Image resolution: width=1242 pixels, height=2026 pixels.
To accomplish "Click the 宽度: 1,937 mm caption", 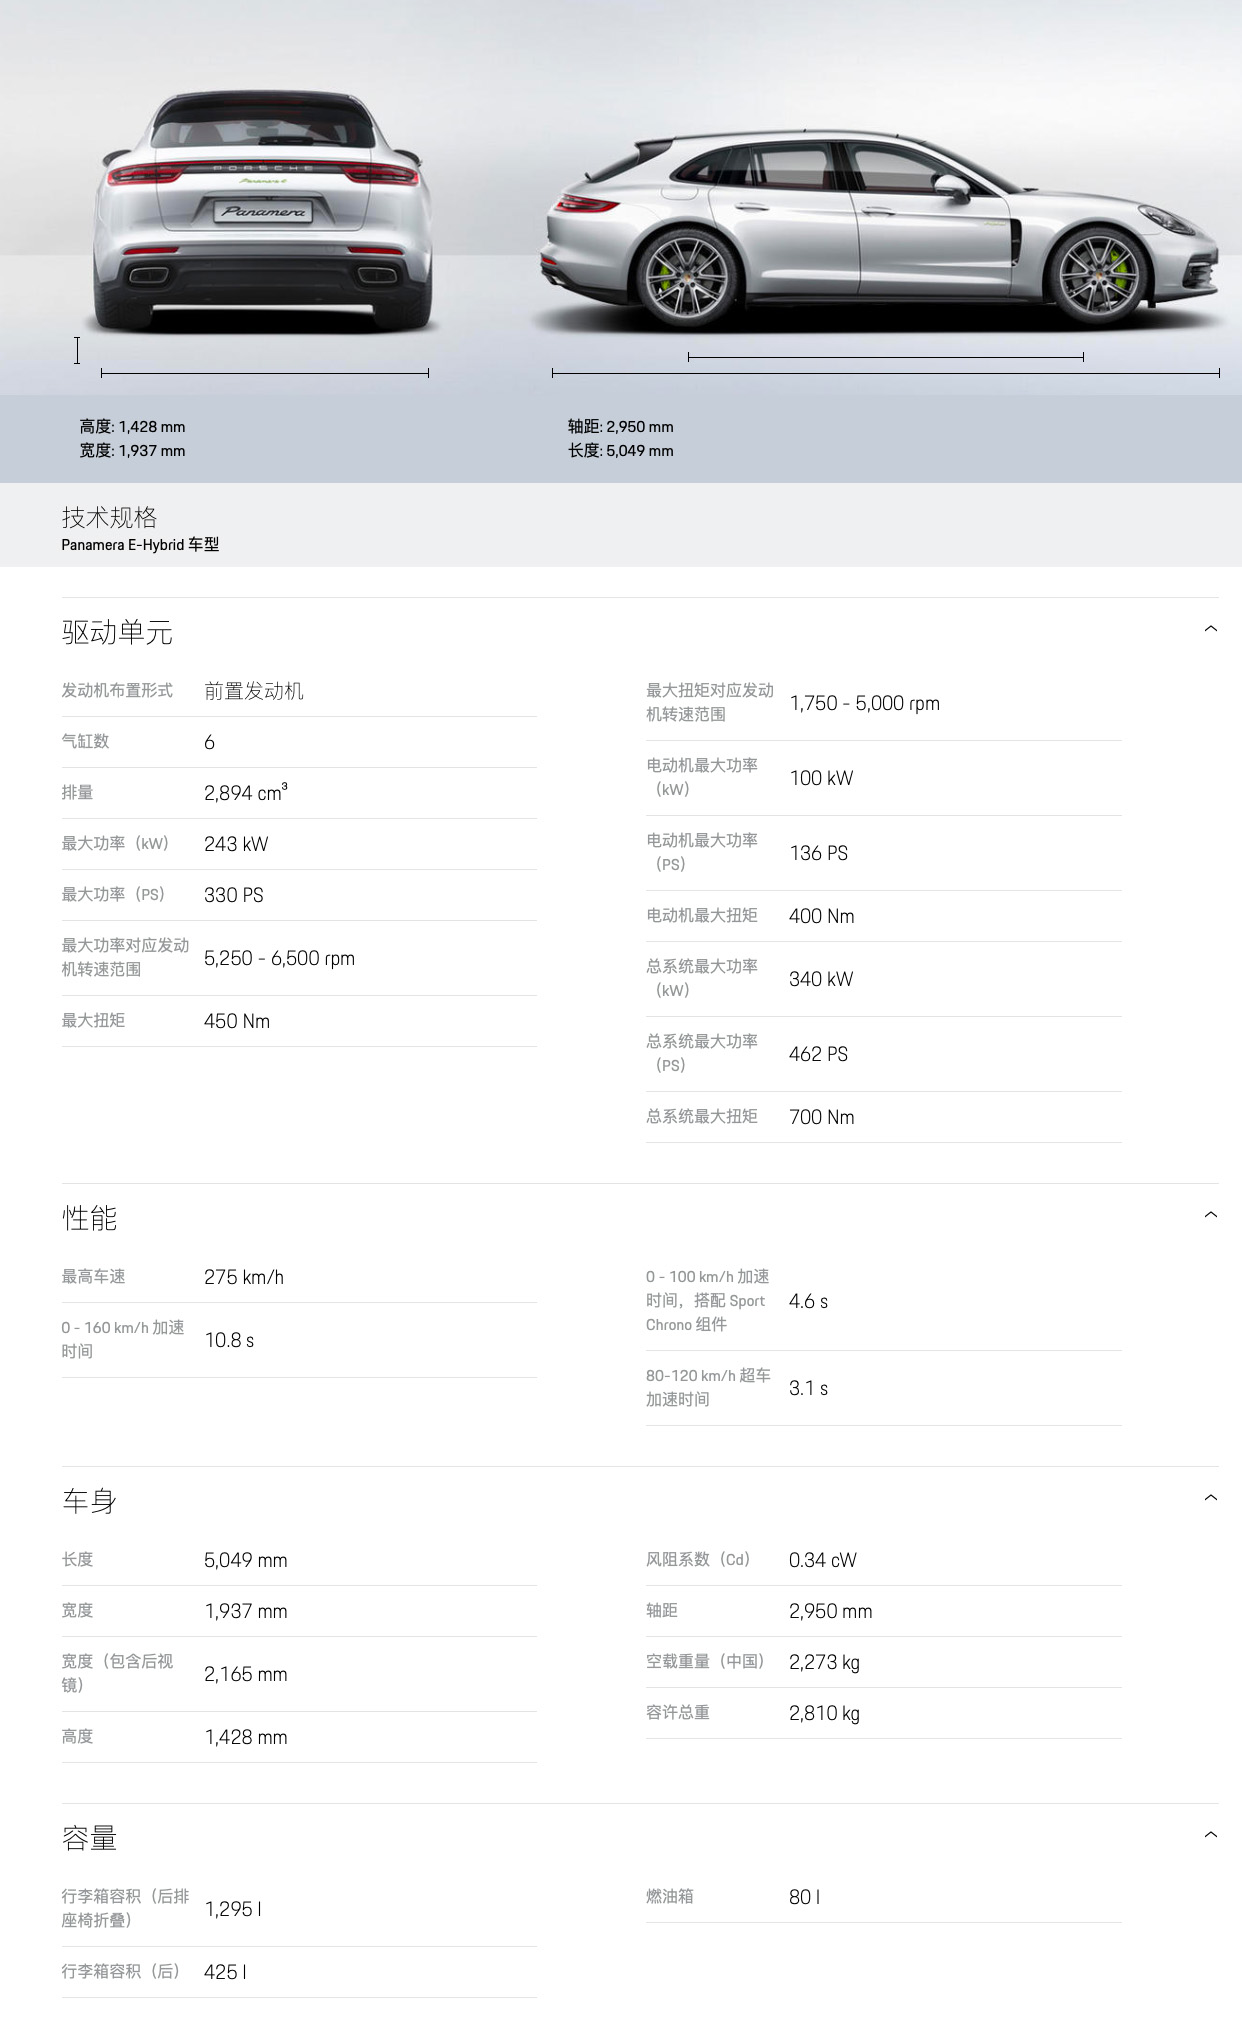I will (x=132, y=451).
